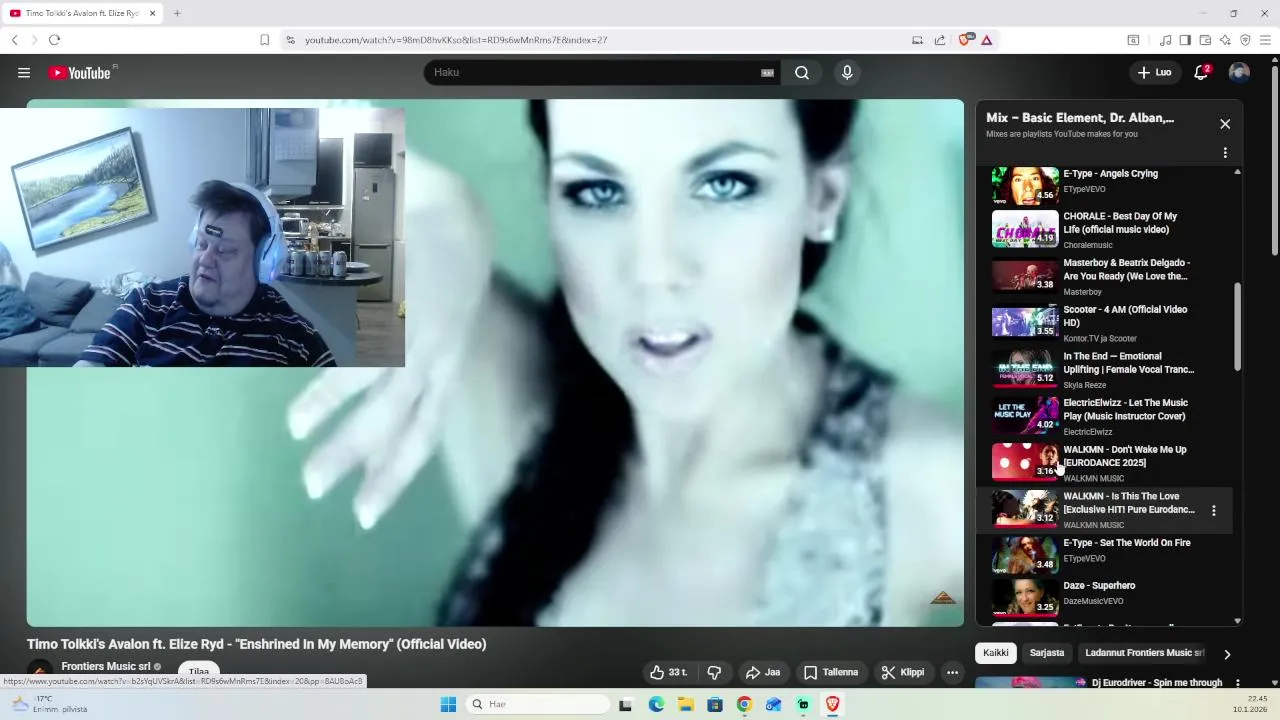The height and width of the screenshot is (720, 1280).
Task: Go to the YouTube home logo
Action: [79, 72]
